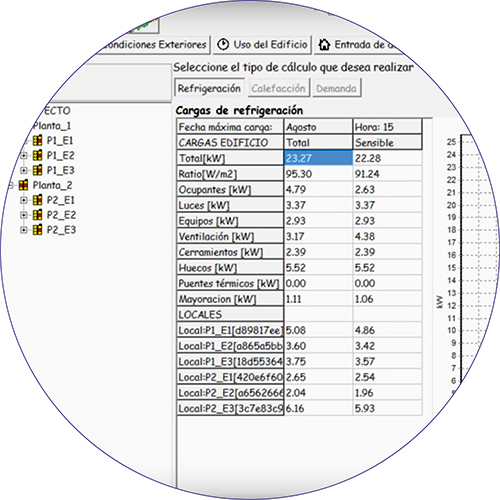Select the highlighted Total 23.27 cell
500x500 pixels.
click(x=318, y=158)
